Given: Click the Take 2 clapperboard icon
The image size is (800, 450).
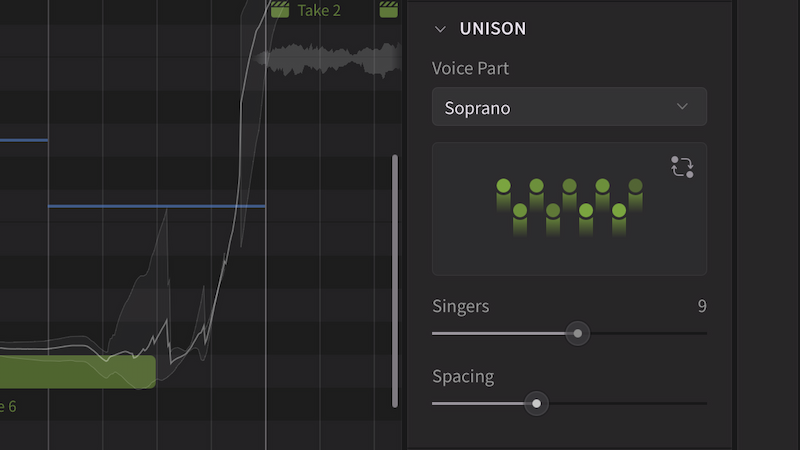Looking at the screenshot, I should [280, 10].
